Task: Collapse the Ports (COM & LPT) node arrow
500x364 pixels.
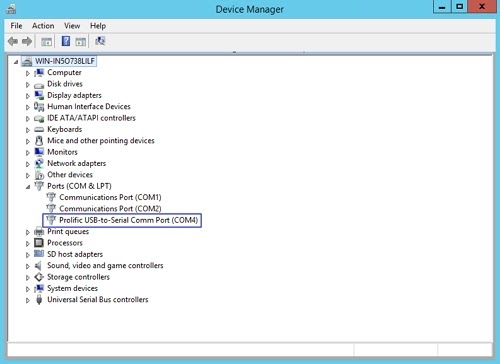Action: click(28, 187)
